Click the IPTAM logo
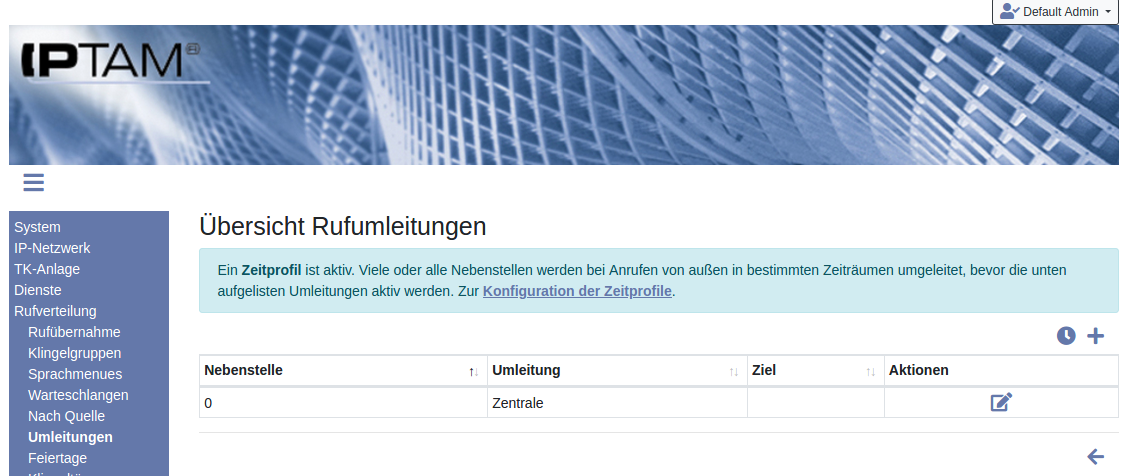The width and height of the screenshot is (1124, 476). 110,60
